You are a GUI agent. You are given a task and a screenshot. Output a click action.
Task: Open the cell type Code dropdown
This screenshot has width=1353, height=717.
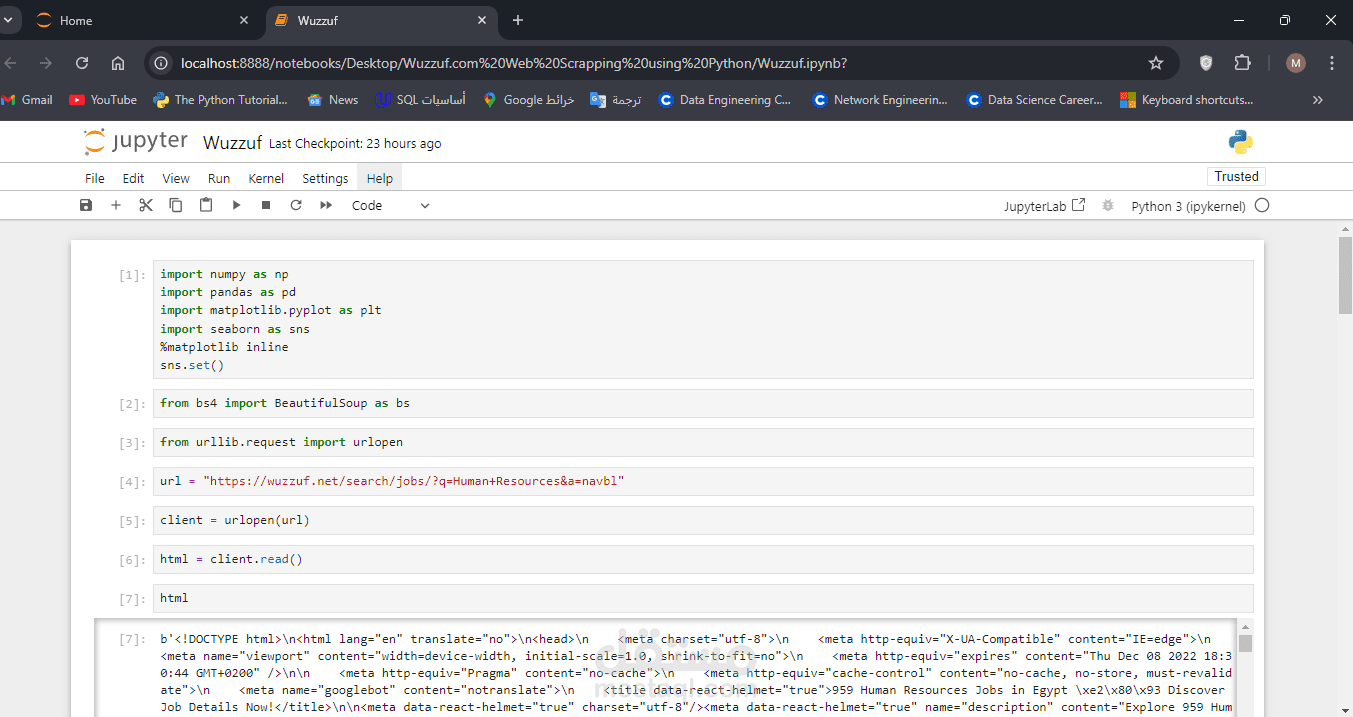click(391, 205)
